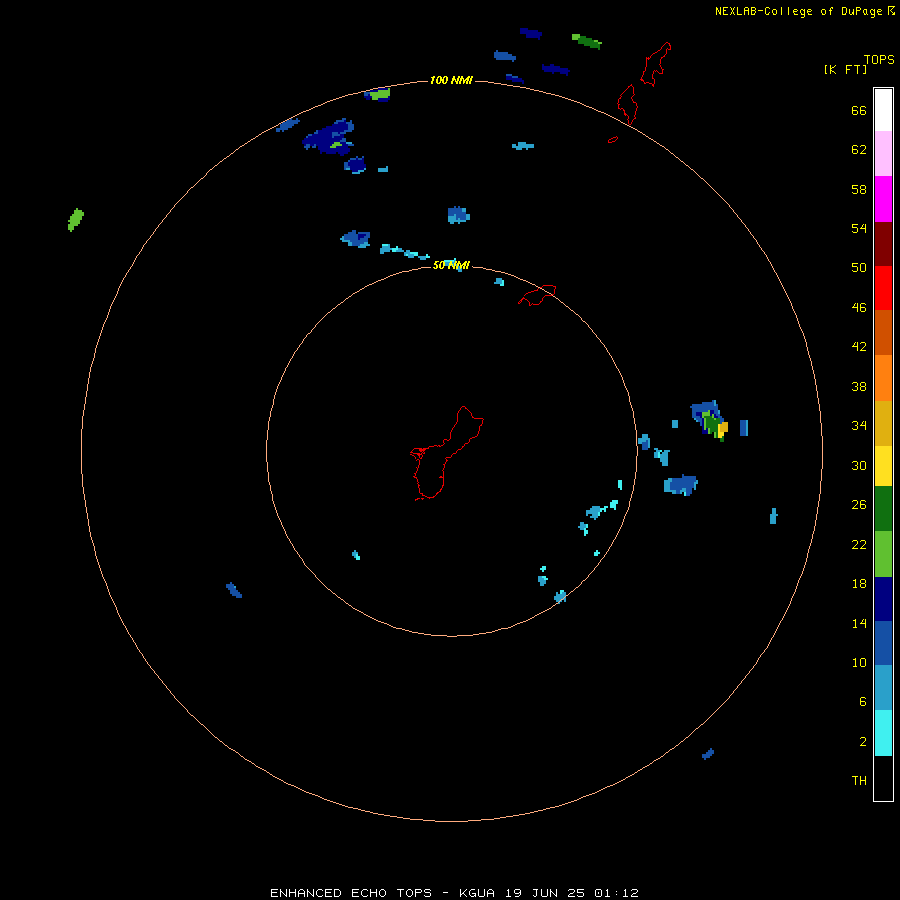
Task: Select the dark green legend segment
Action: pos(883,509)
